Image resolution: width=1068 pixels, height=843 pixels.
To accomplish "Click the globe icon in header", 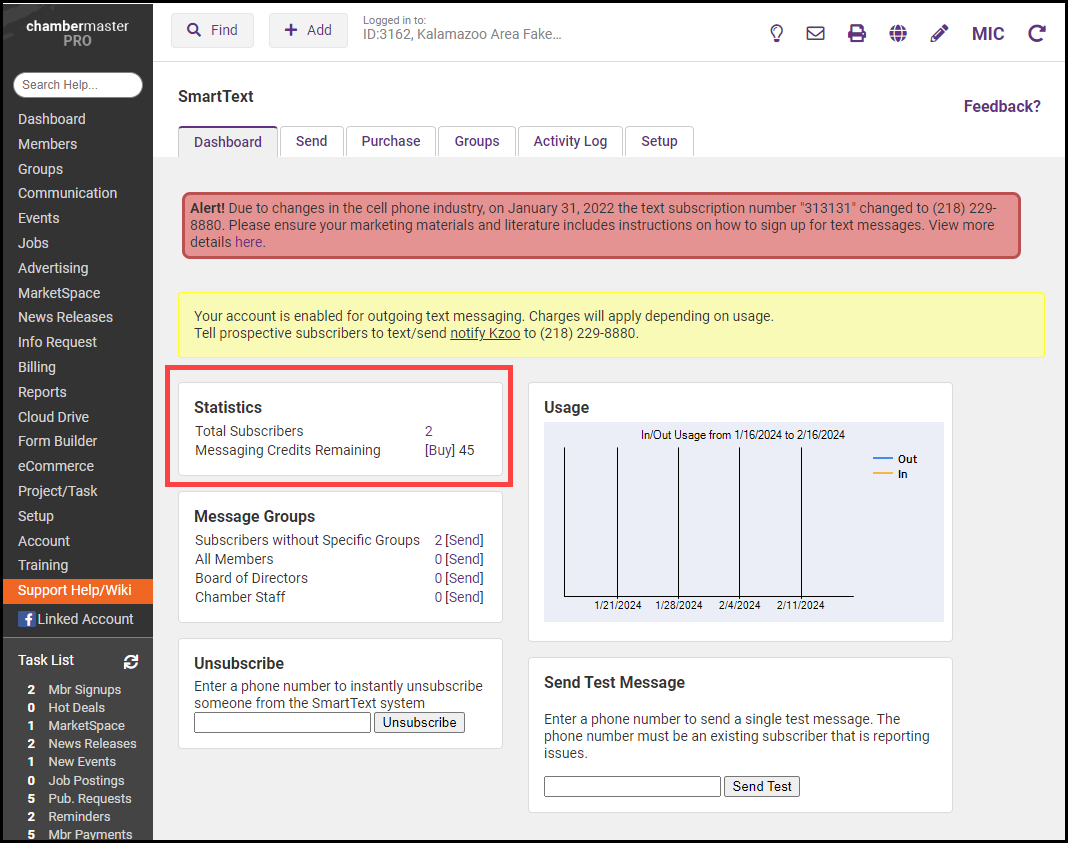I will coord(898,33).
